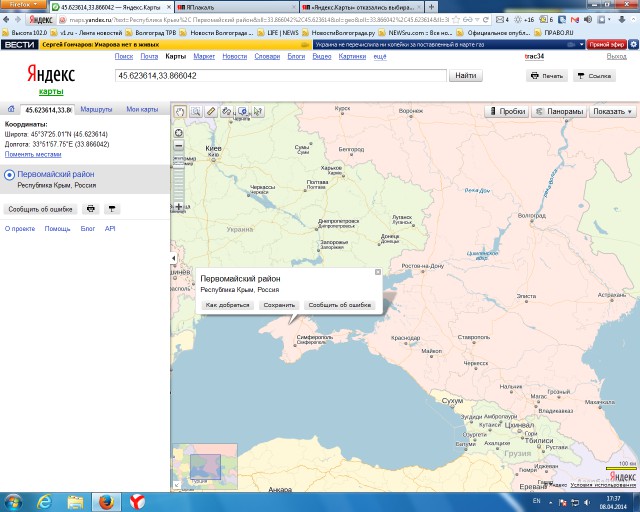Expand the ещё services menu

click(380, 56)
